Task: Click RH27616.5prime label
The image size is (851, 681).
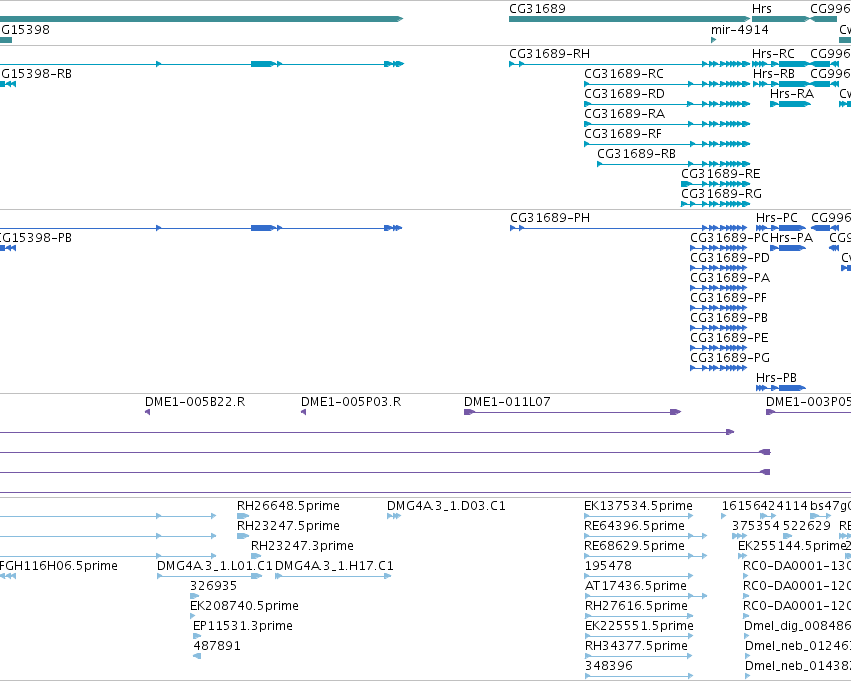Action: click(x=636, y=606)
